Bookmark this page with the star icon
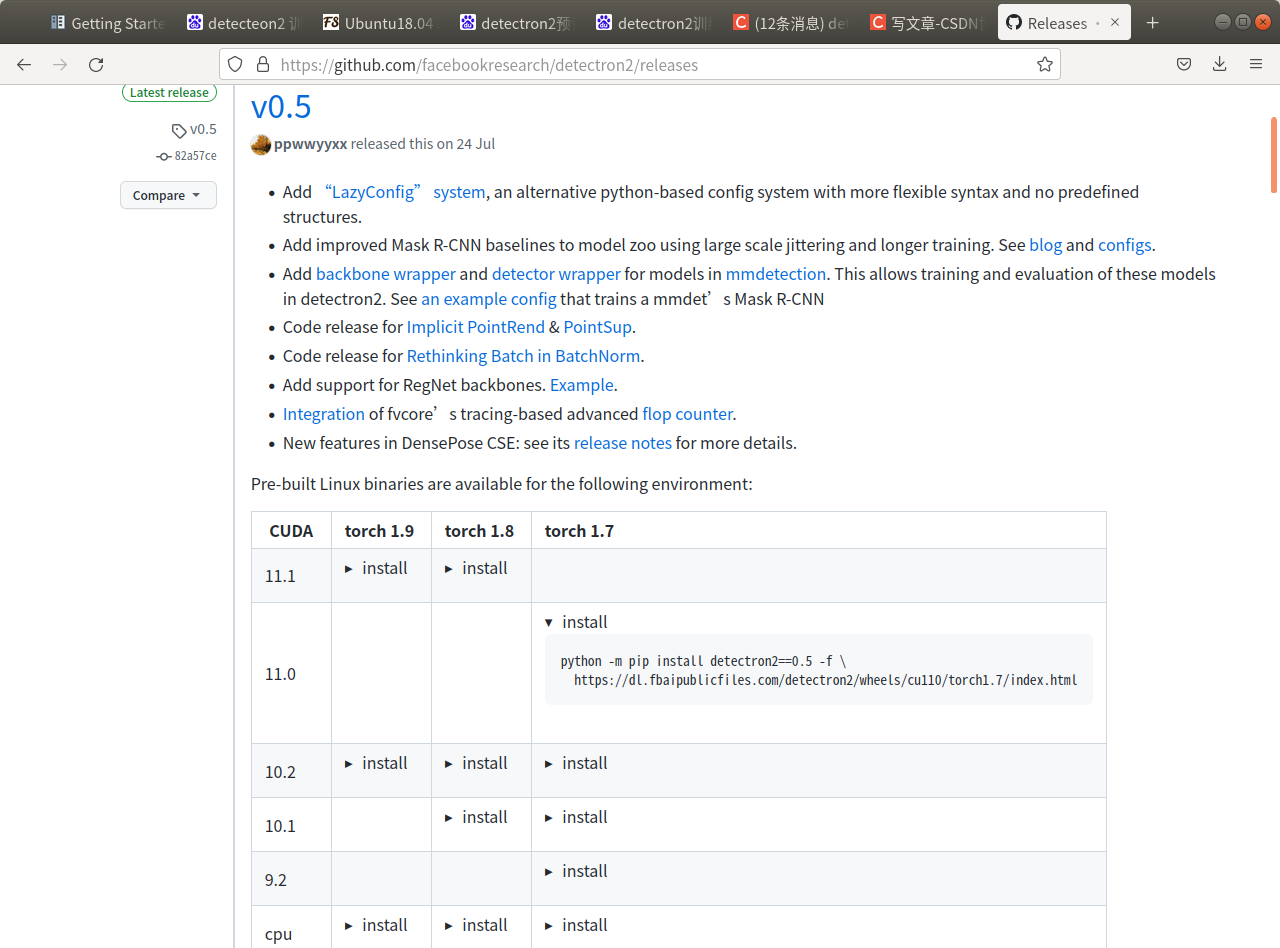1280x948 pixels. coord(1045,64)
